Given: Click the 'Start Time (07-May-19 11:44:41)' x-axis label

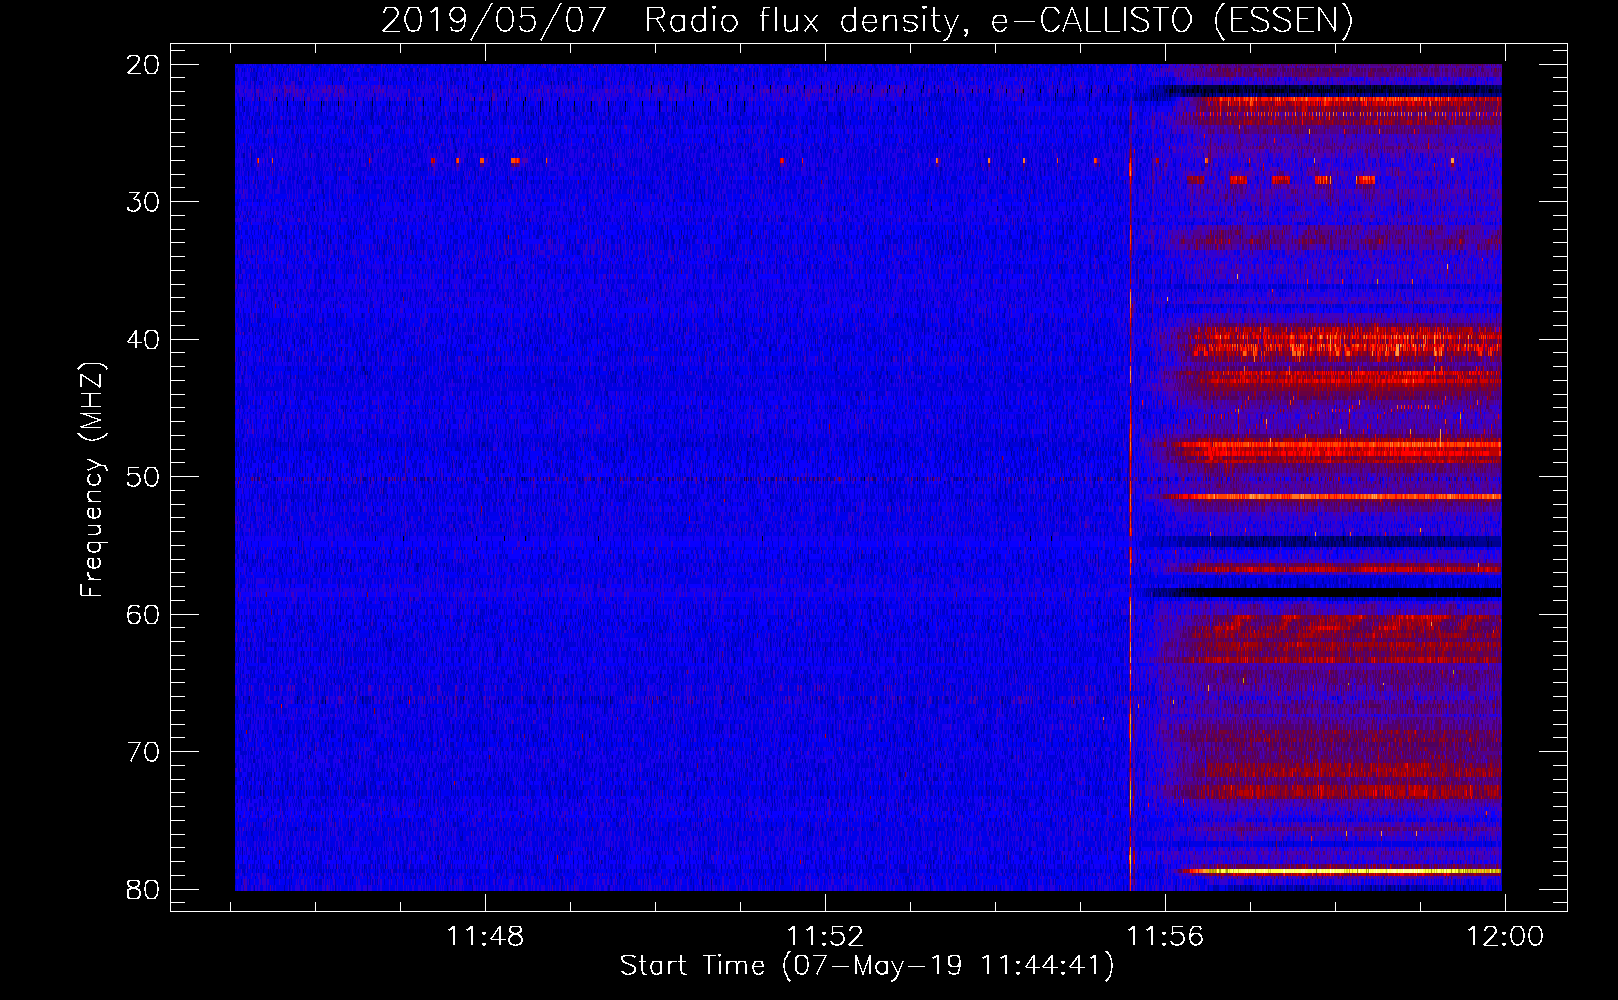Looking at the screenshot, I should (x=867, y=966).
